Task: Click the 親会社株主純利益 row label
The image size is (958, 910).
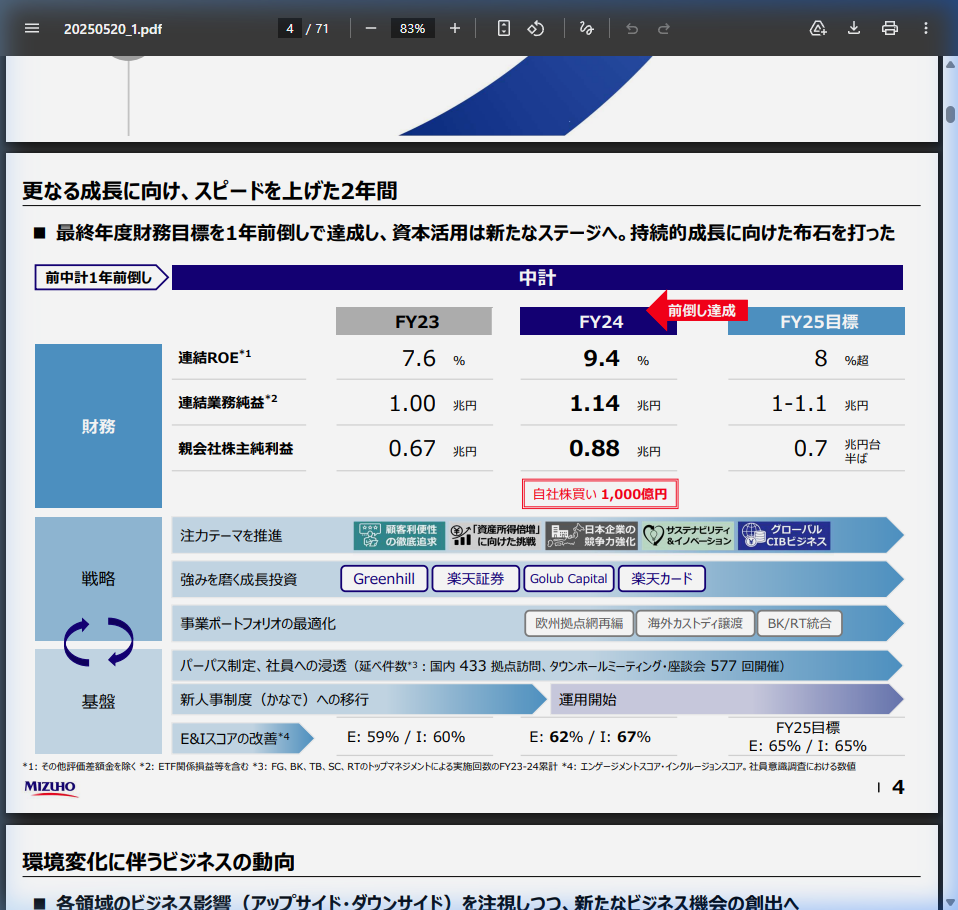Action: (235, 449)
